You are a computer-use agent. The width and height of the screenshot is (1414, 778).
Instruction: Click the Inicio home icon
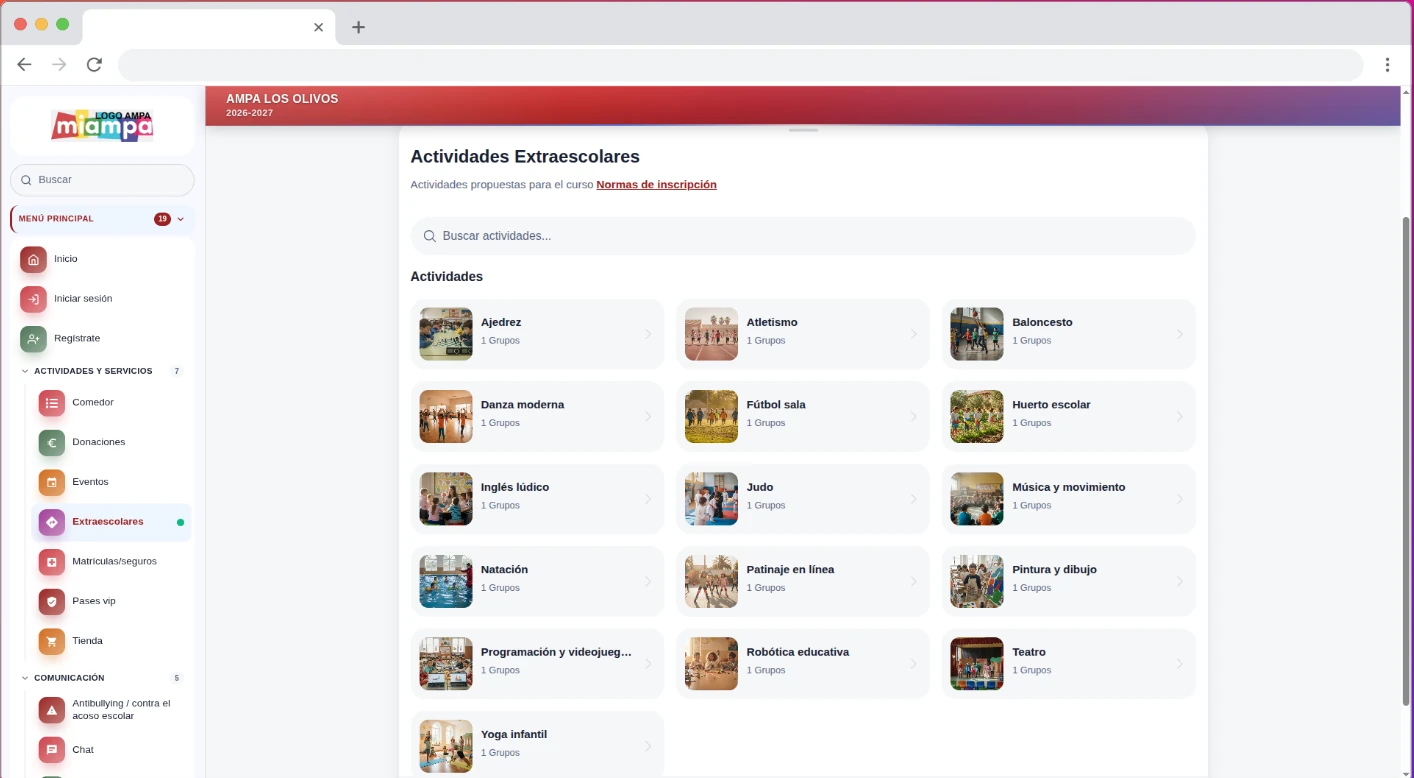click(x=33, y=259)
